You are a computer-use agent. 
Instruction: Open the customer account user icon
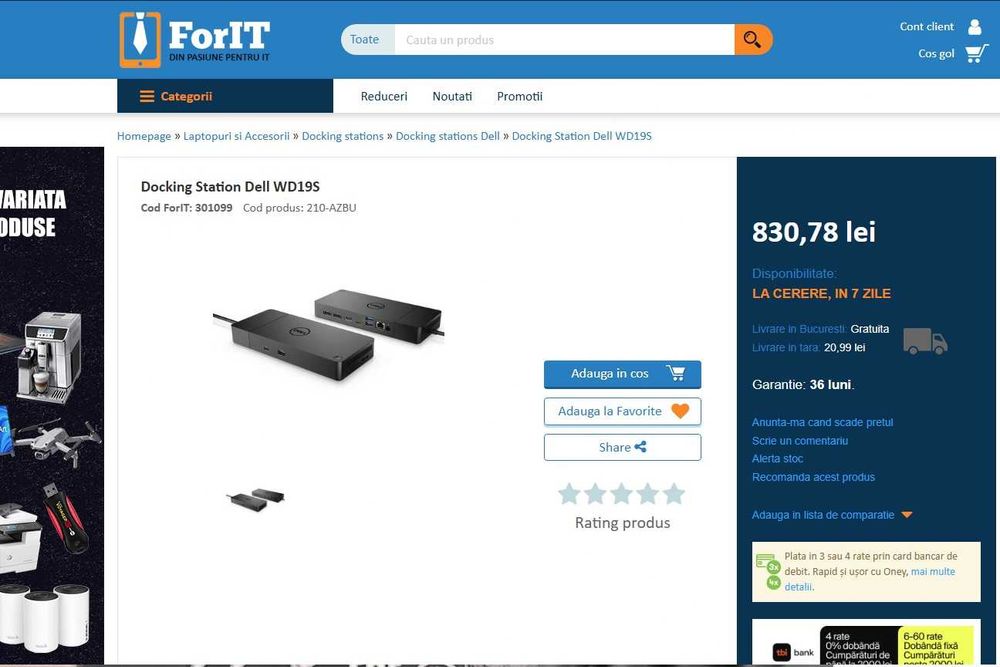pos(974,27)
